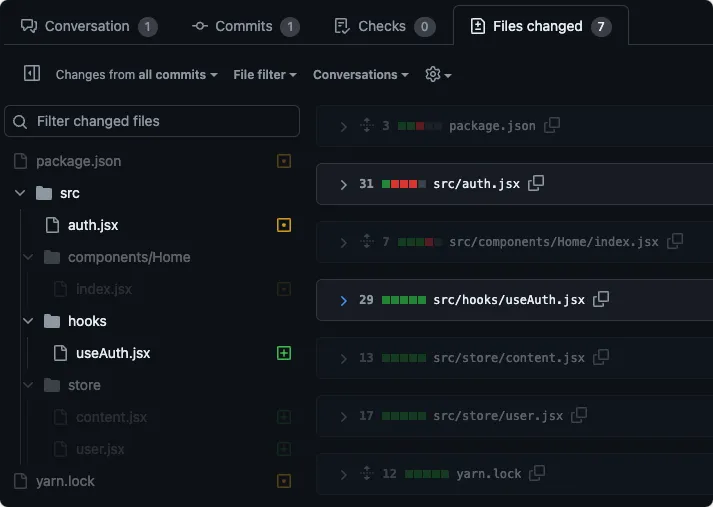Copy yarn.lock file path icon
Screen dimensions: 713x507
point(537,473)
